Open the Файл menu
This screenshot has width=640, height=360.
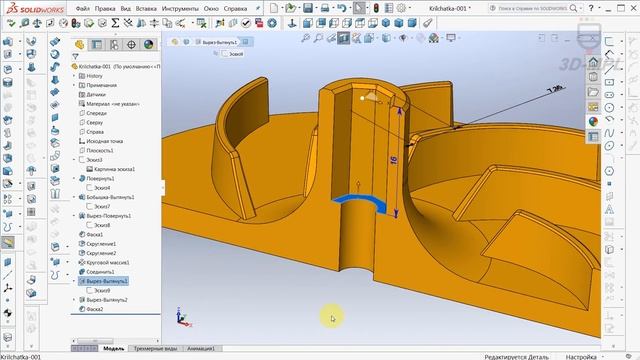pos(82,8)
